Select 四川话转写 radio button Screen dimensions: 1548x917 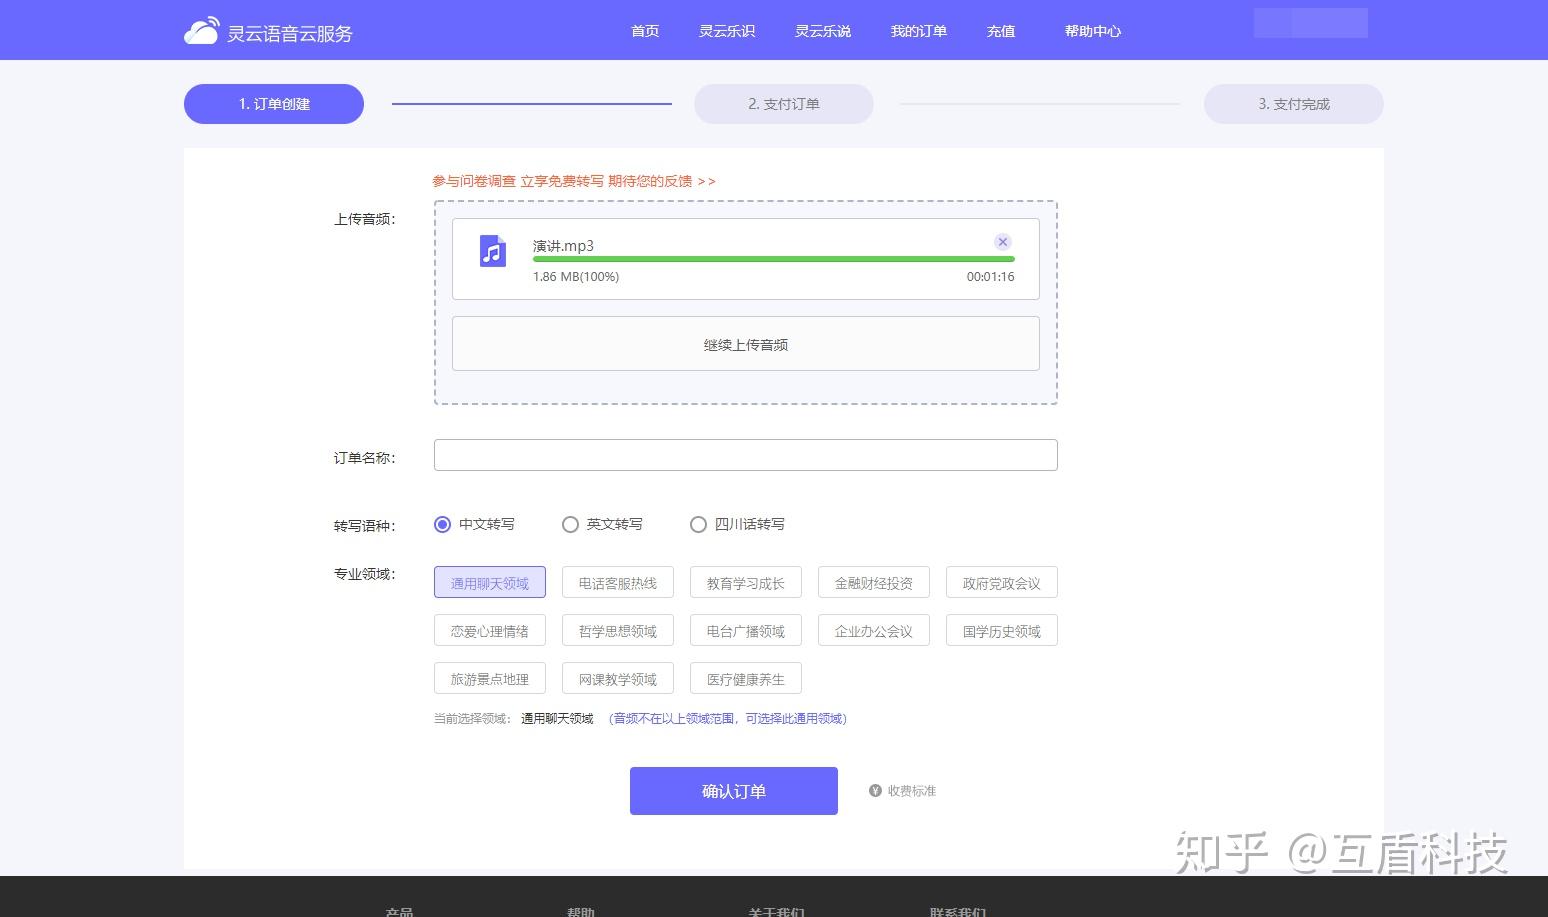tap(699, 525)
